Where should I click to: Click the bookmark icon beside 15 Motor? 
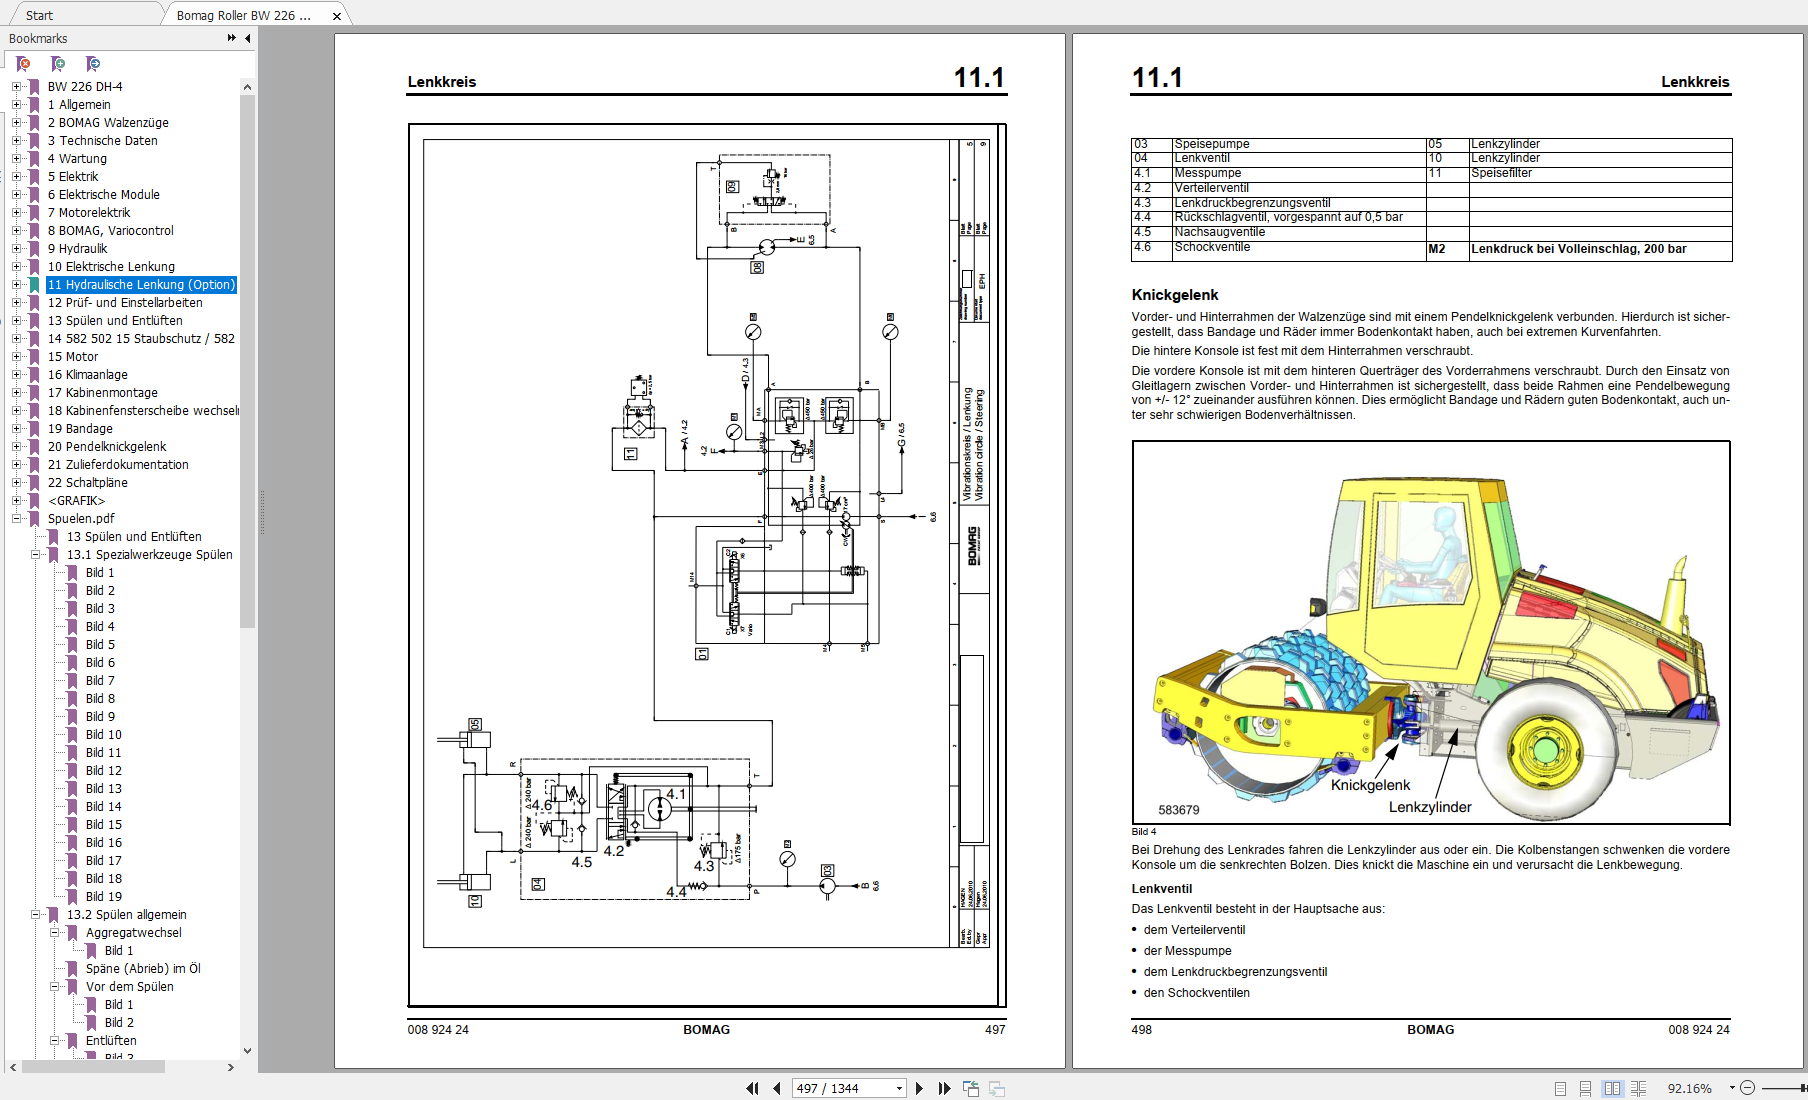(34, 357)
